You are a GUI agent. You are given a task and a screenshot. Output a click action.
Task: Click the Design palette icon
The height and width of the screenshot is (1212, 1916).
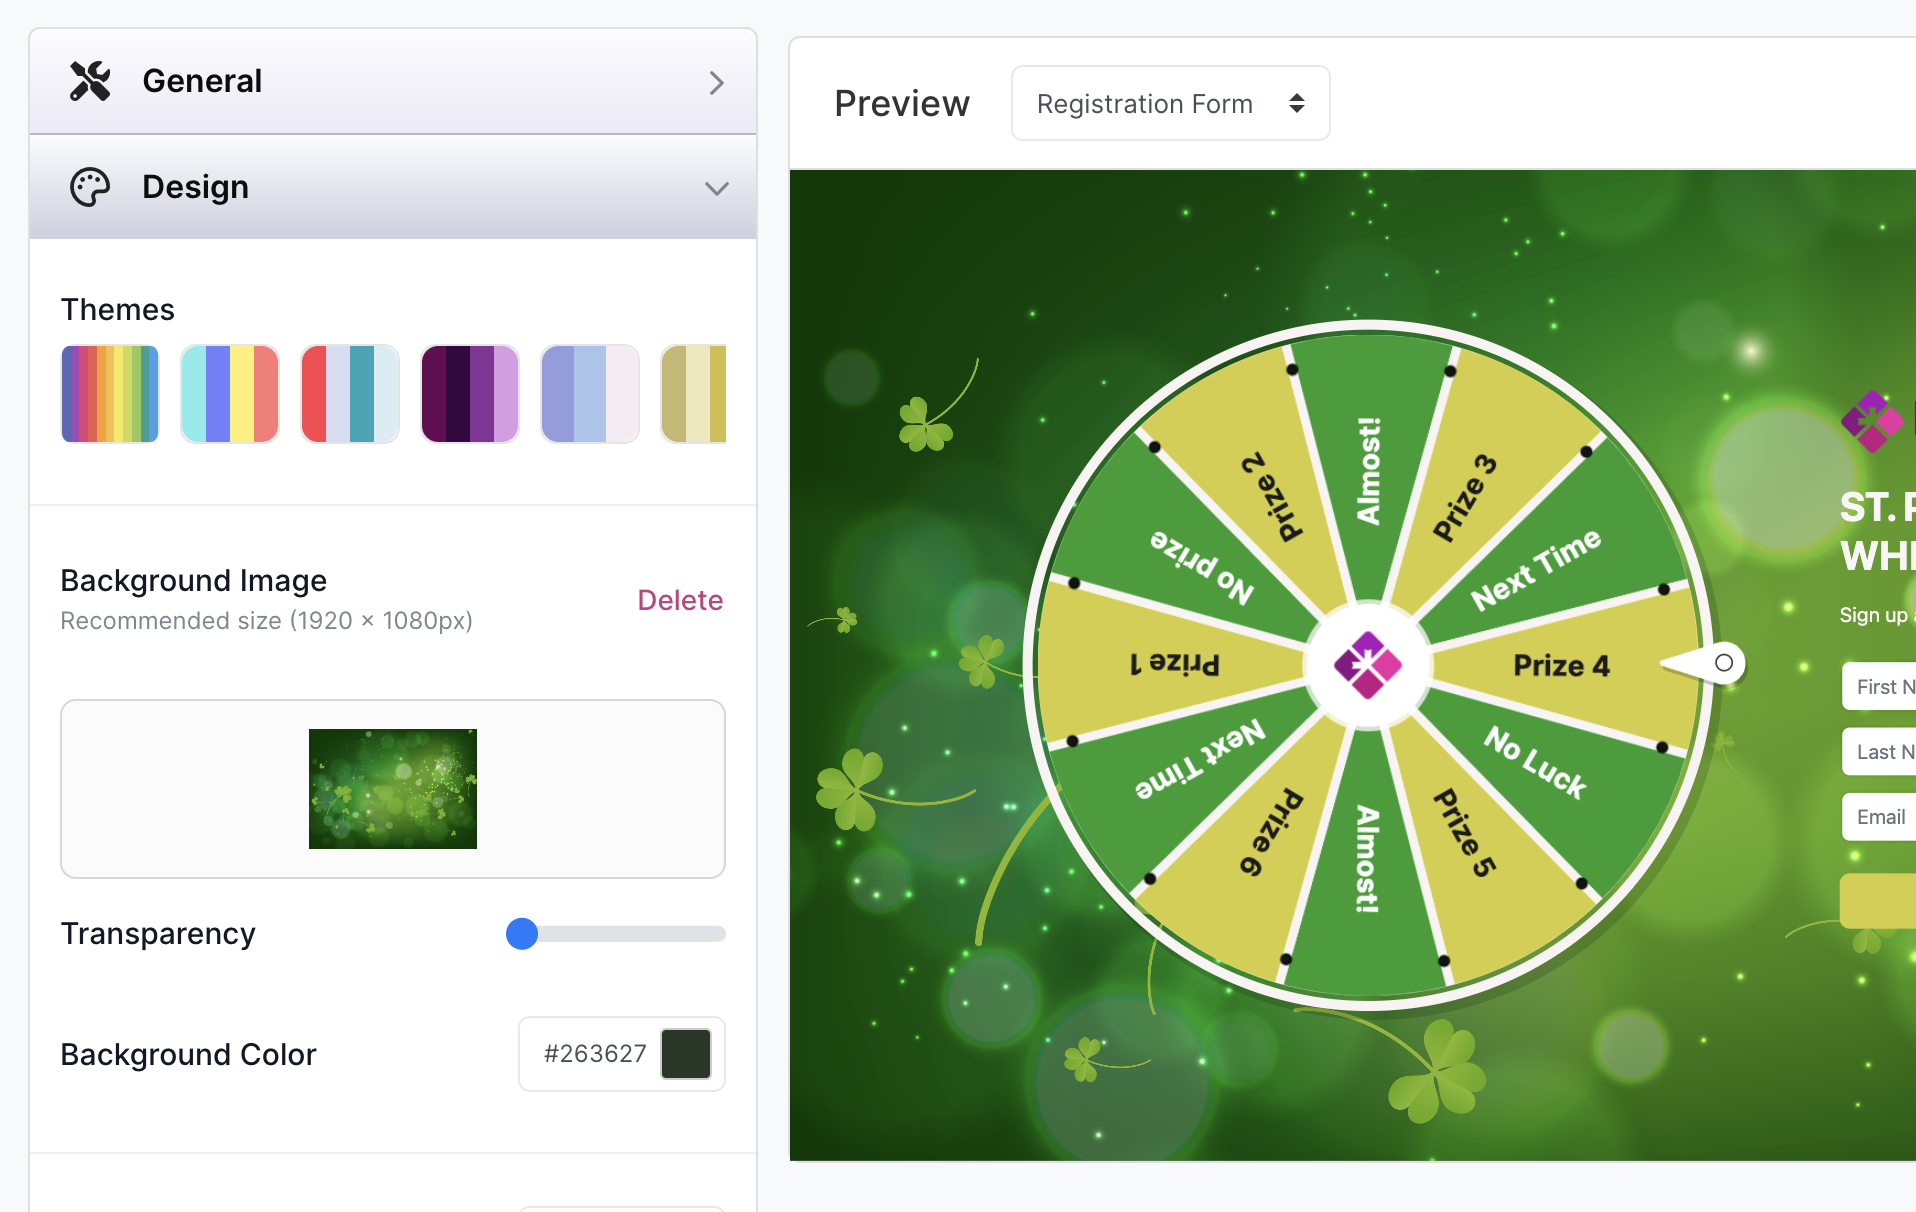pyautogui.click(x=90, y=187)
